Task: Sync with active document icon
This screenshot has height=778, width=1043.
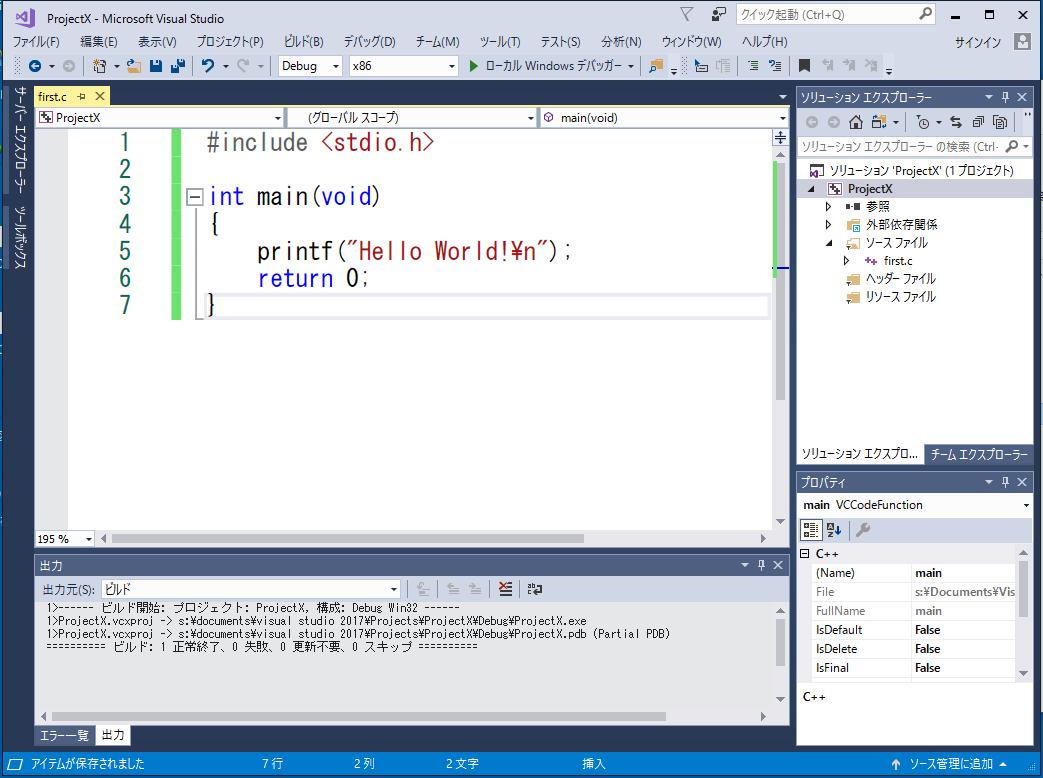Action: [x=956, y=122]
